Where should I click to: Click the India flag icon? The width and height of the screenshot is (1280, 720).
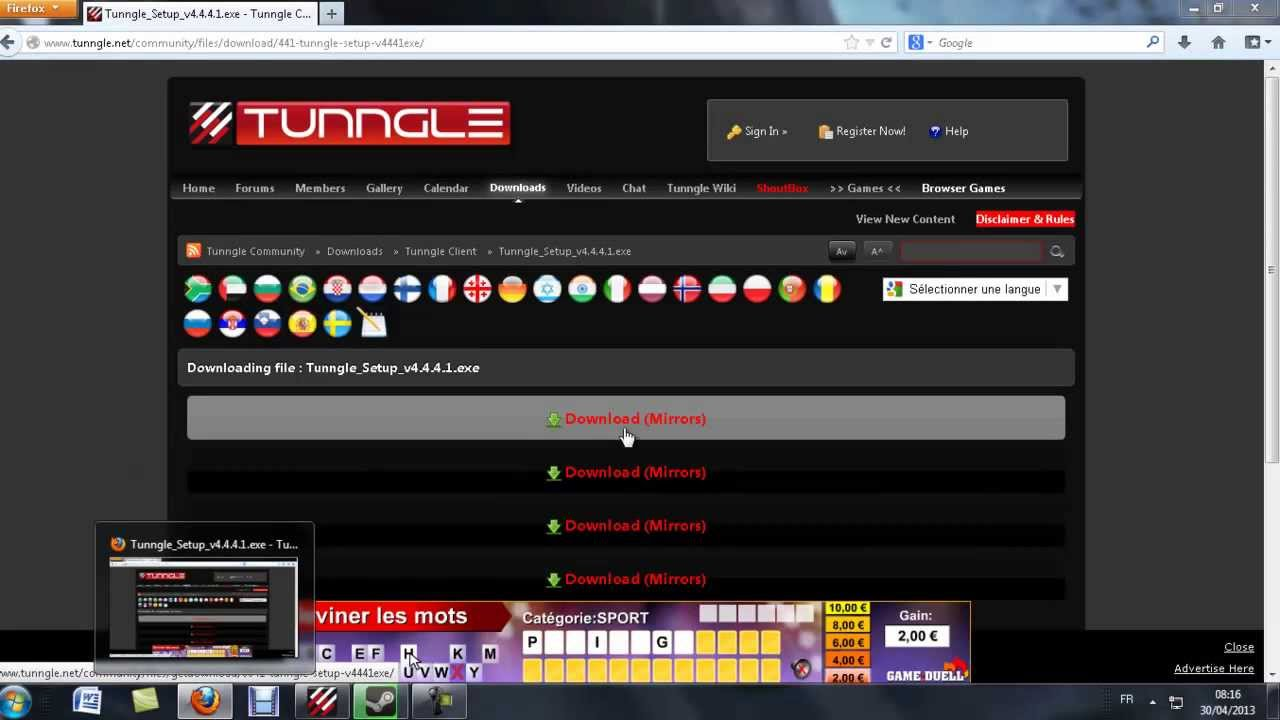[x=582, y=289]
